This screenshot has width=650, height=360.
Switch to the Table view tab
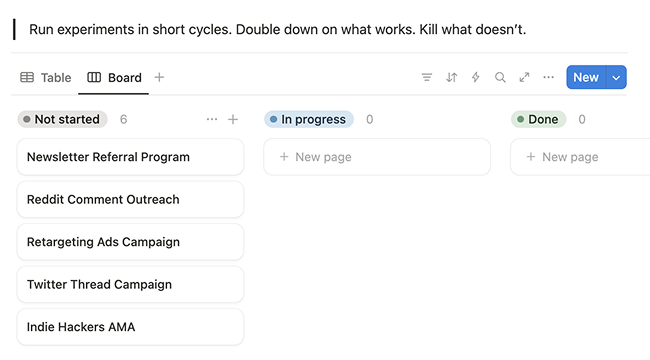pyautogui.click(x=46, y=78)
